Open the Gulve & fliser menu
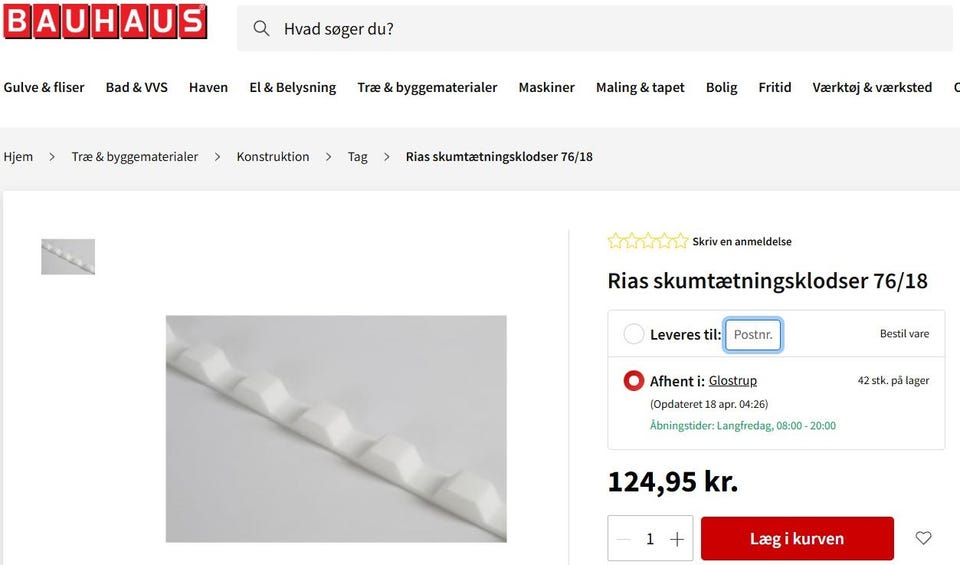 coord(44,88)
